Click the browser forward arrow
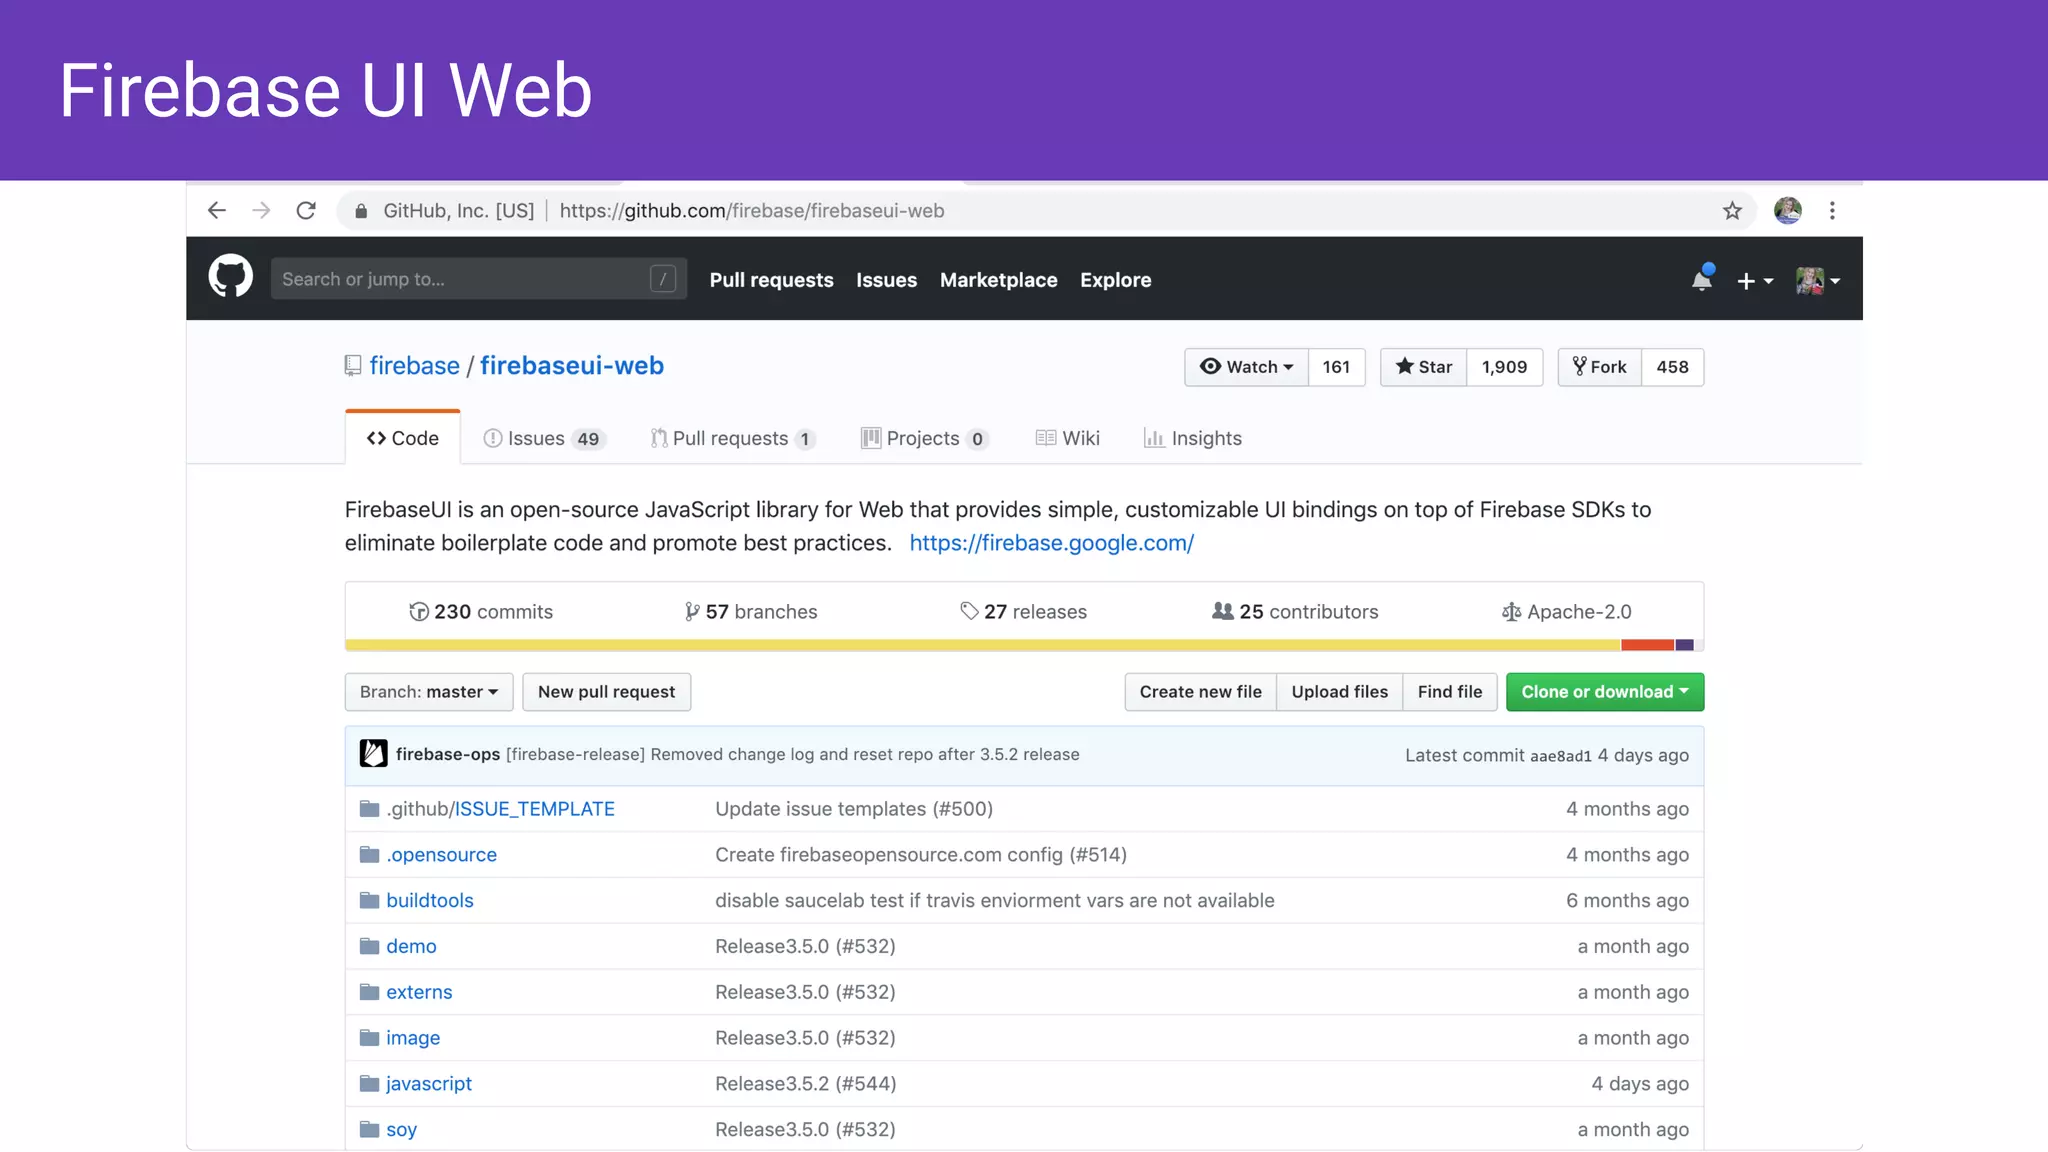Screen dimensions: 2048x1152 (x=261, y=210)
